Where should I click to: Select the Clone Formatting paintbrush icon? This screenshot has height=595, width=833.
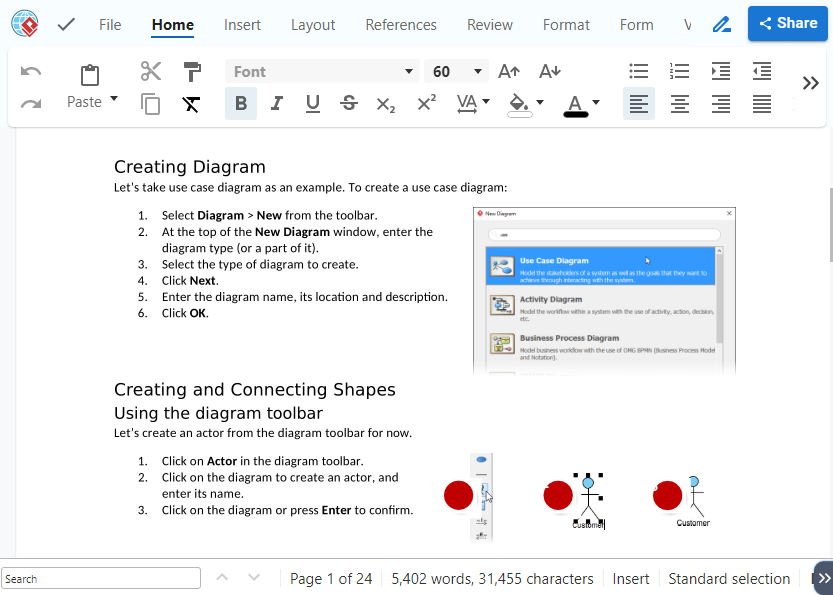pyautogui.click(x=192, y=71)
